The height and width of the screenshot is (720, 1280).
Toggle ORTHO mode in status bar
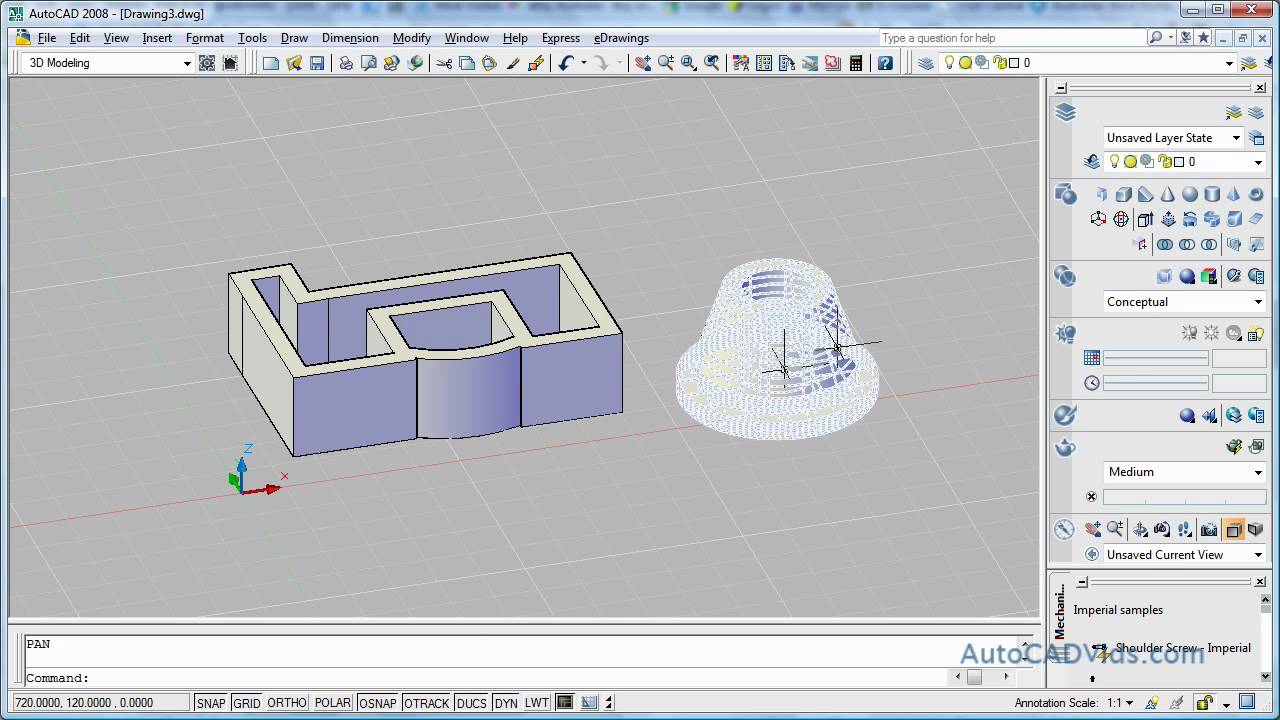(287, 703)
